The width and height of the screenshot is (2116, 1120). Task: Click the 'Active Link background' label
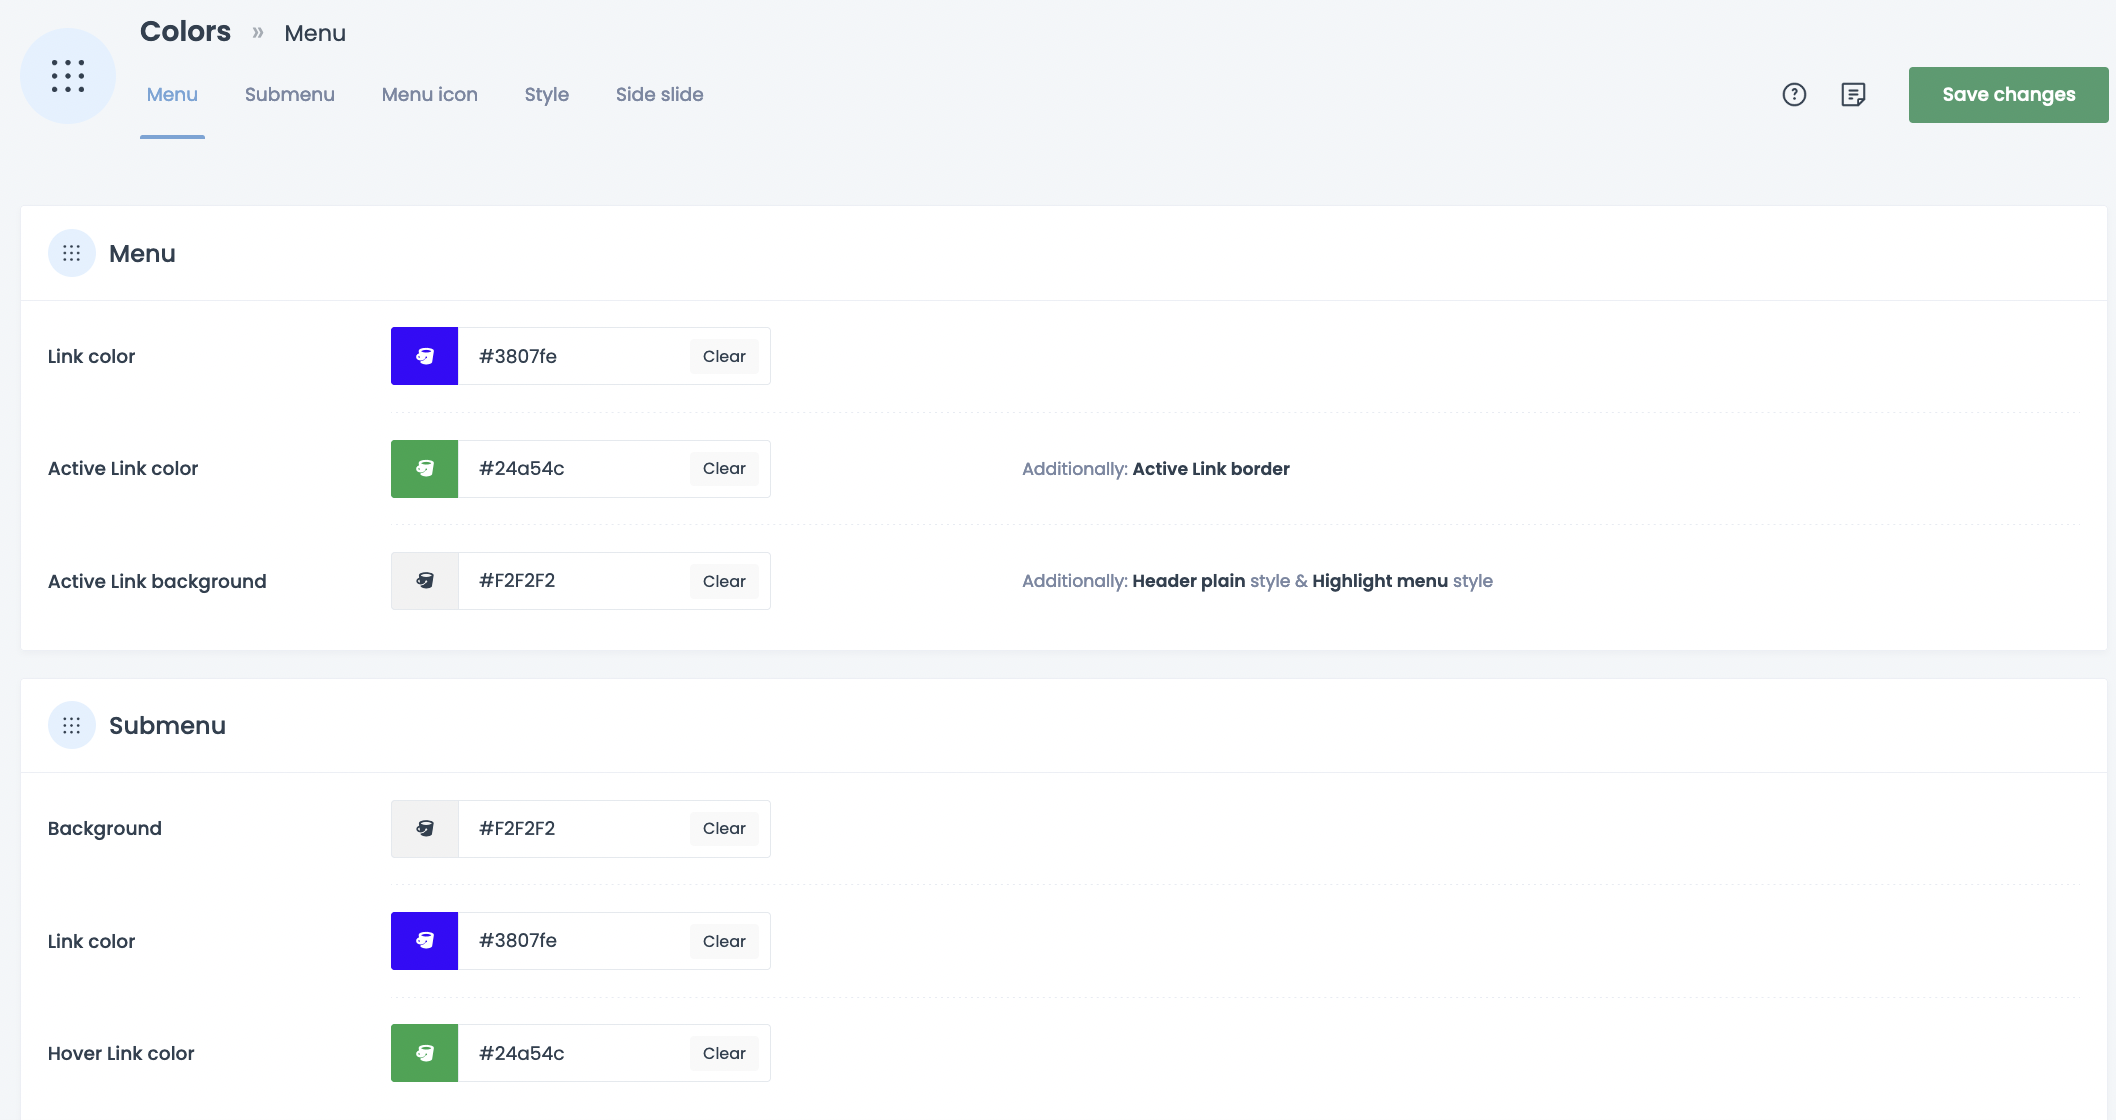(x=157, y=581)
